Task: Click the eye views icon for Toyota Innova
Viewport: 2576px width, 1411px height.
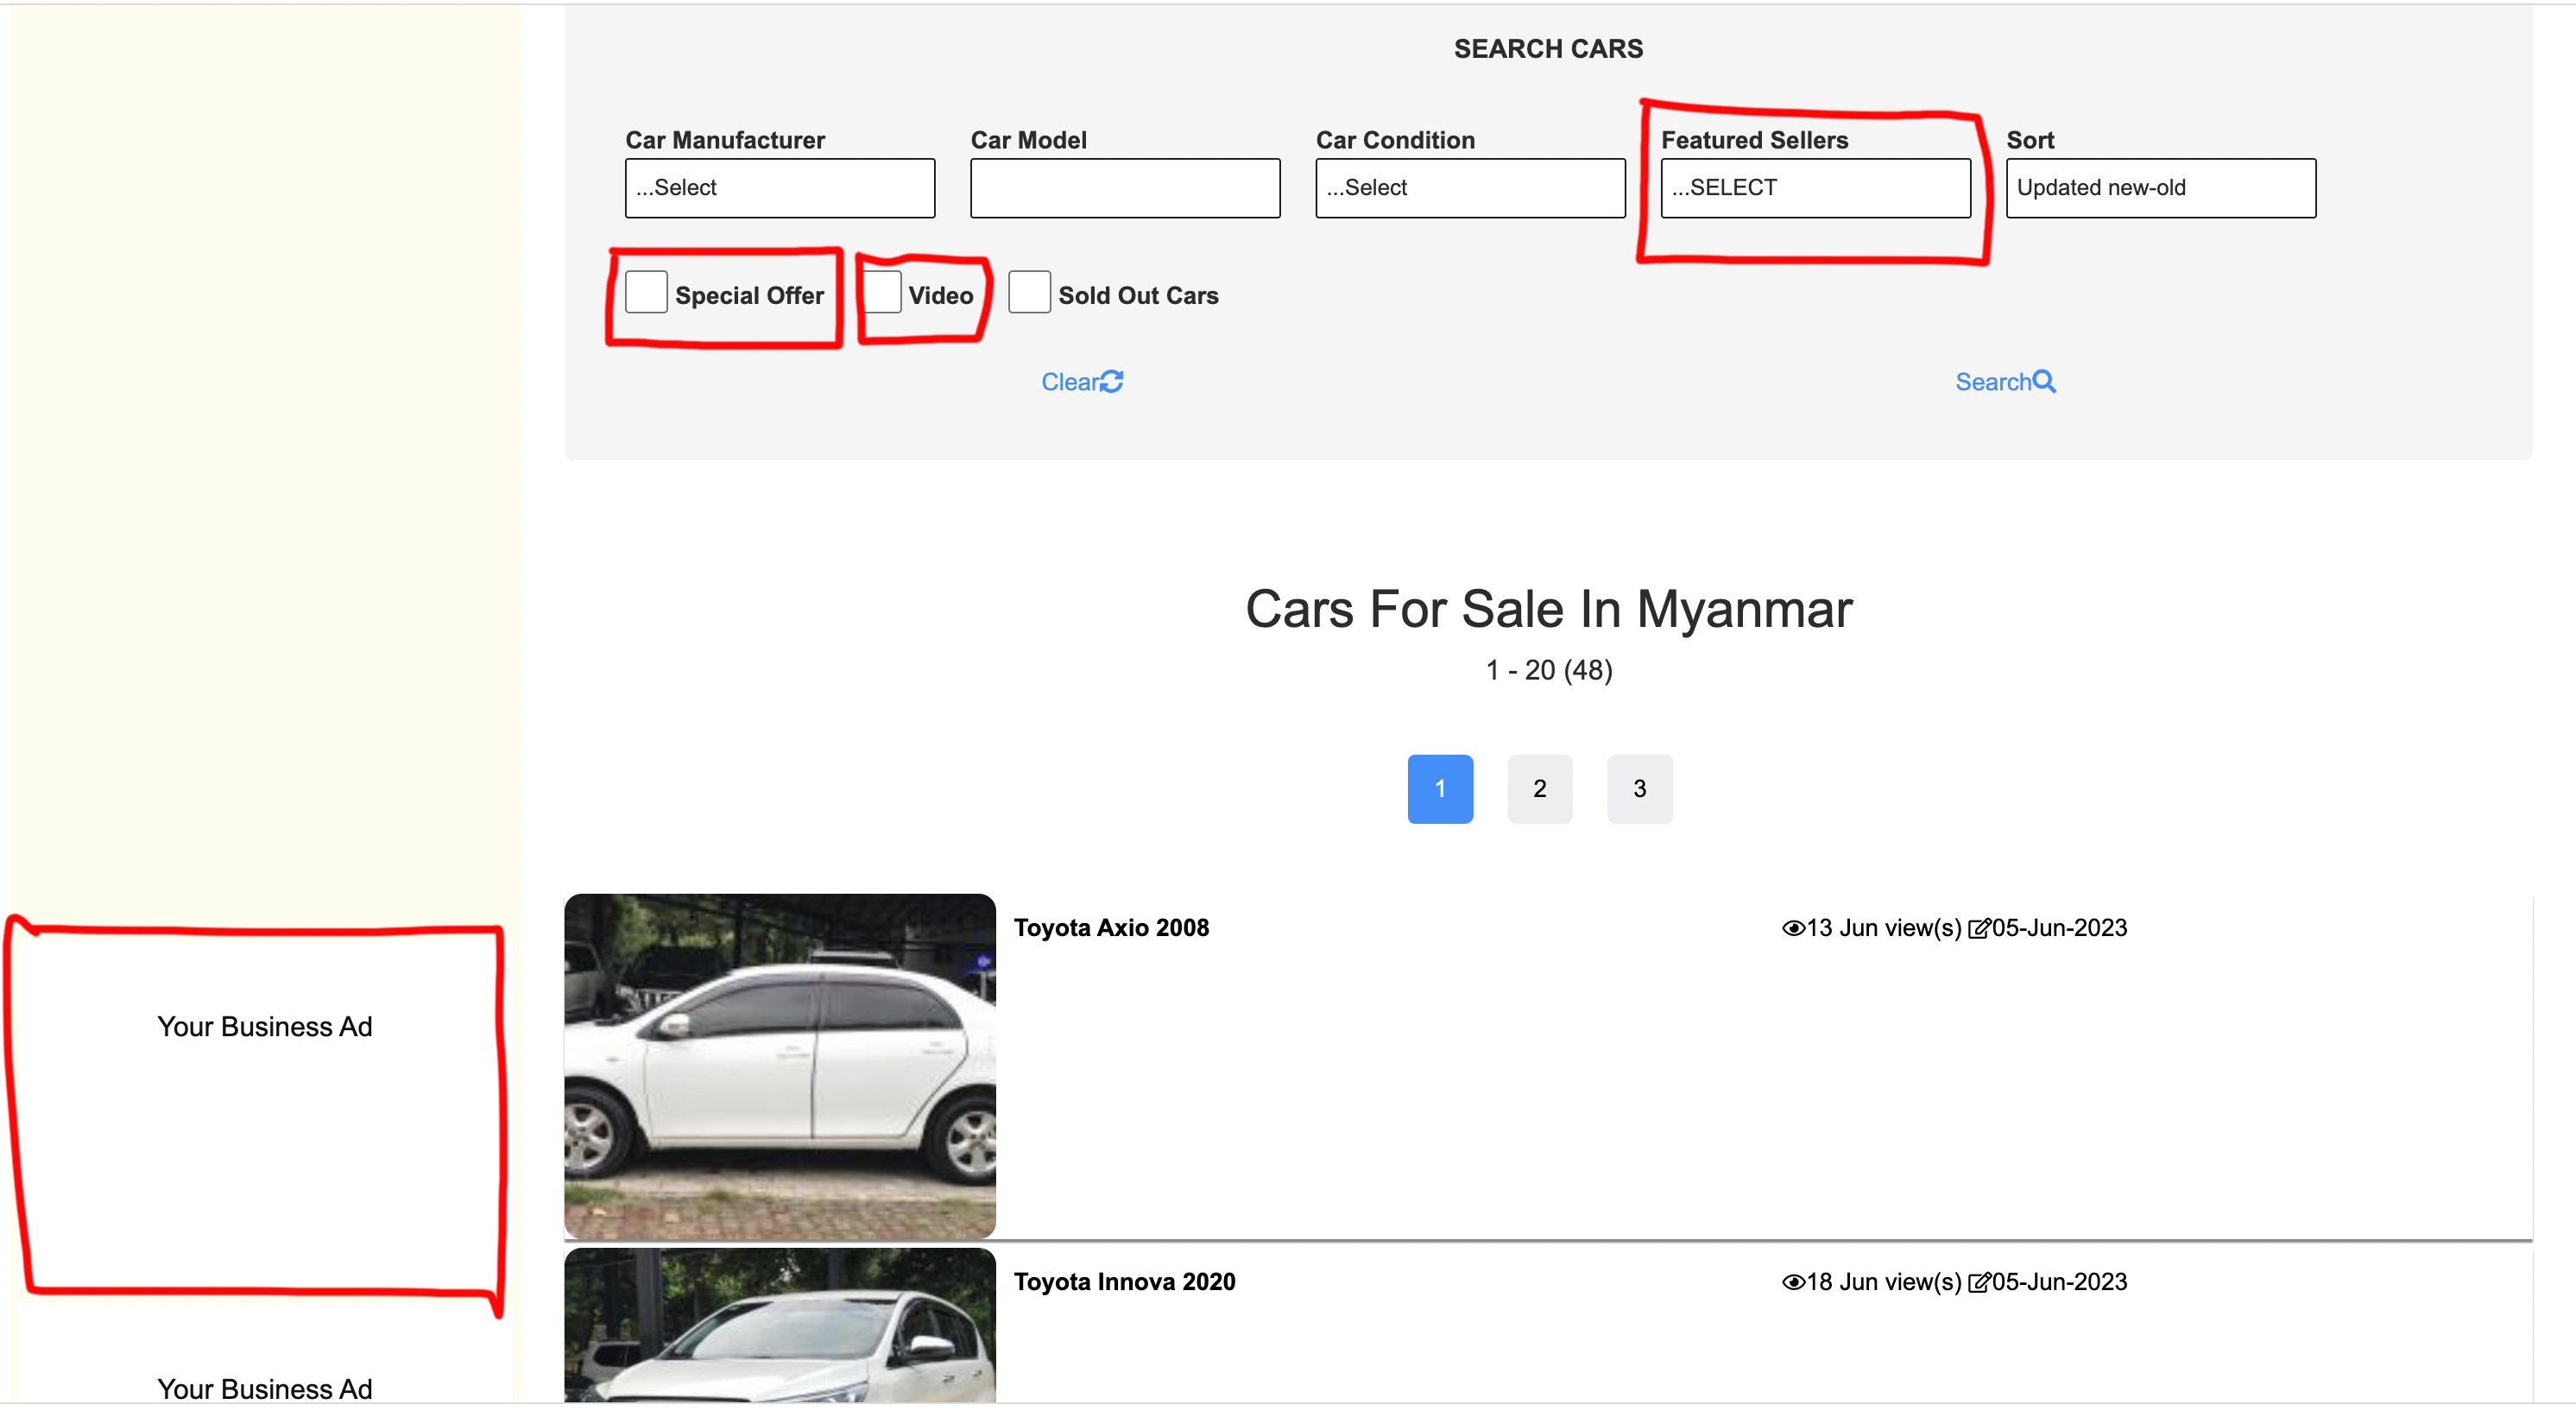Action: tap(1793, 1283)
